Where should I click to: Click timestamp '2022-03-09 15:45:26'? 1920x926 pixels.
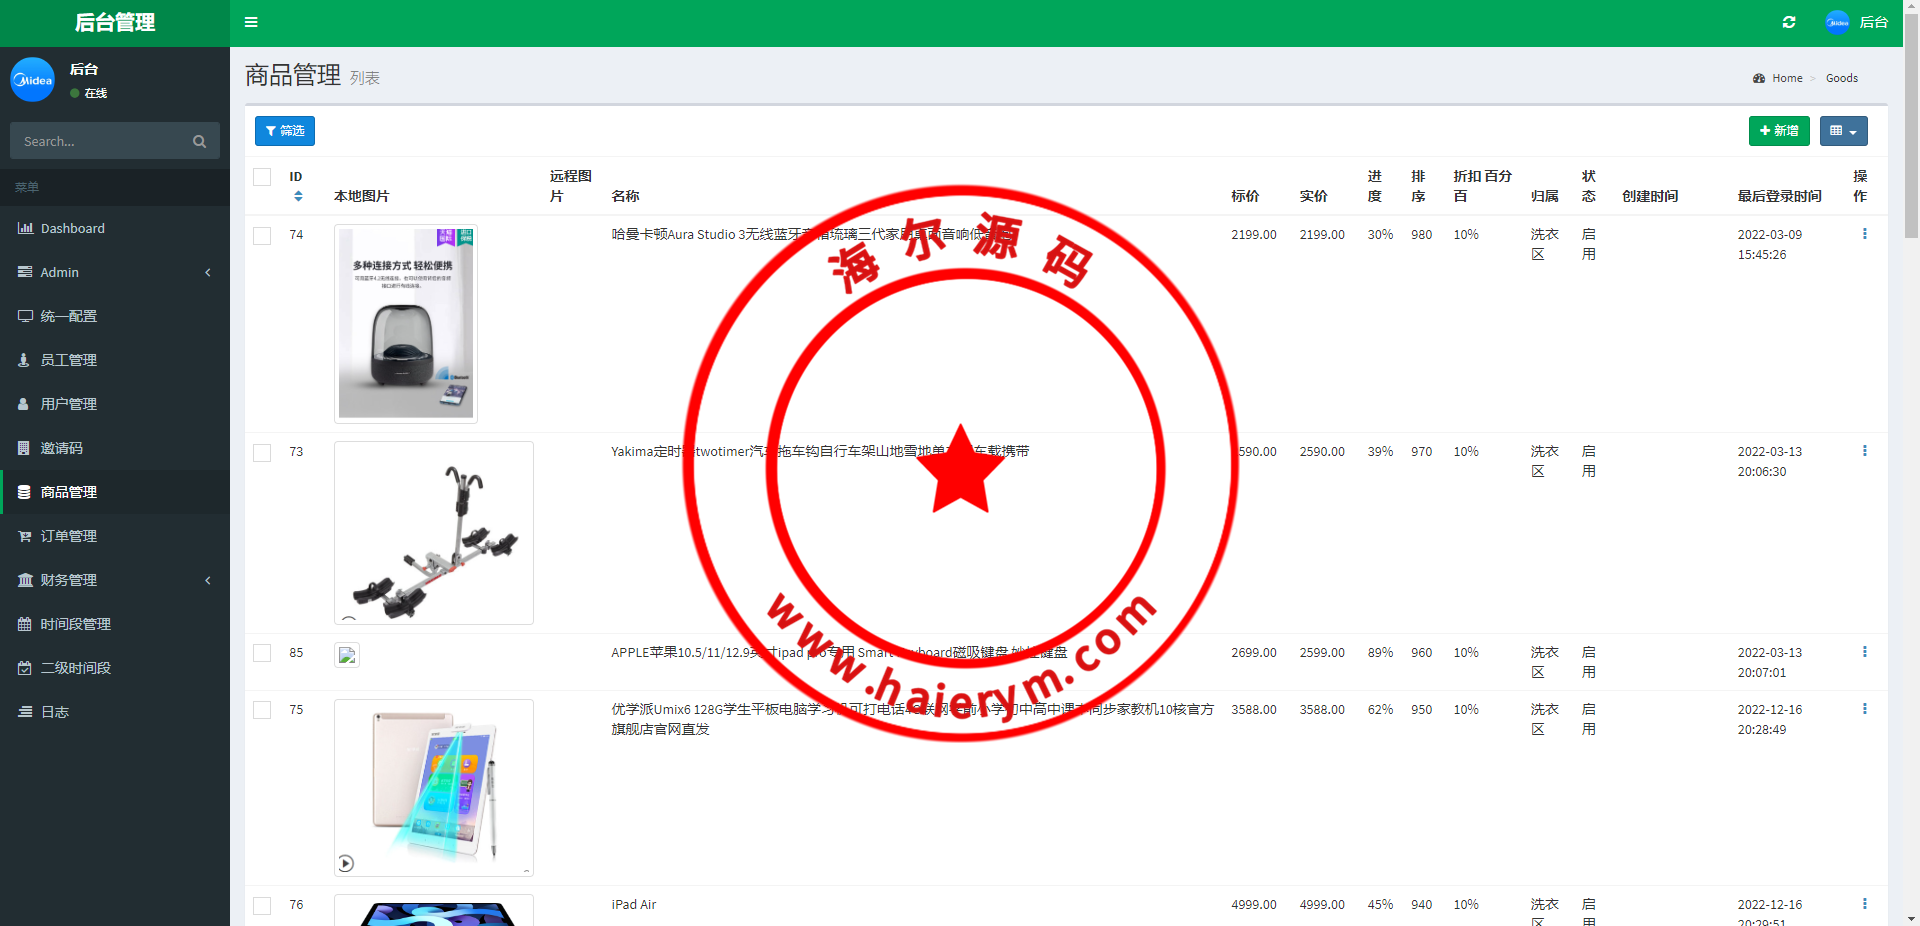(x=1770, y=244)
